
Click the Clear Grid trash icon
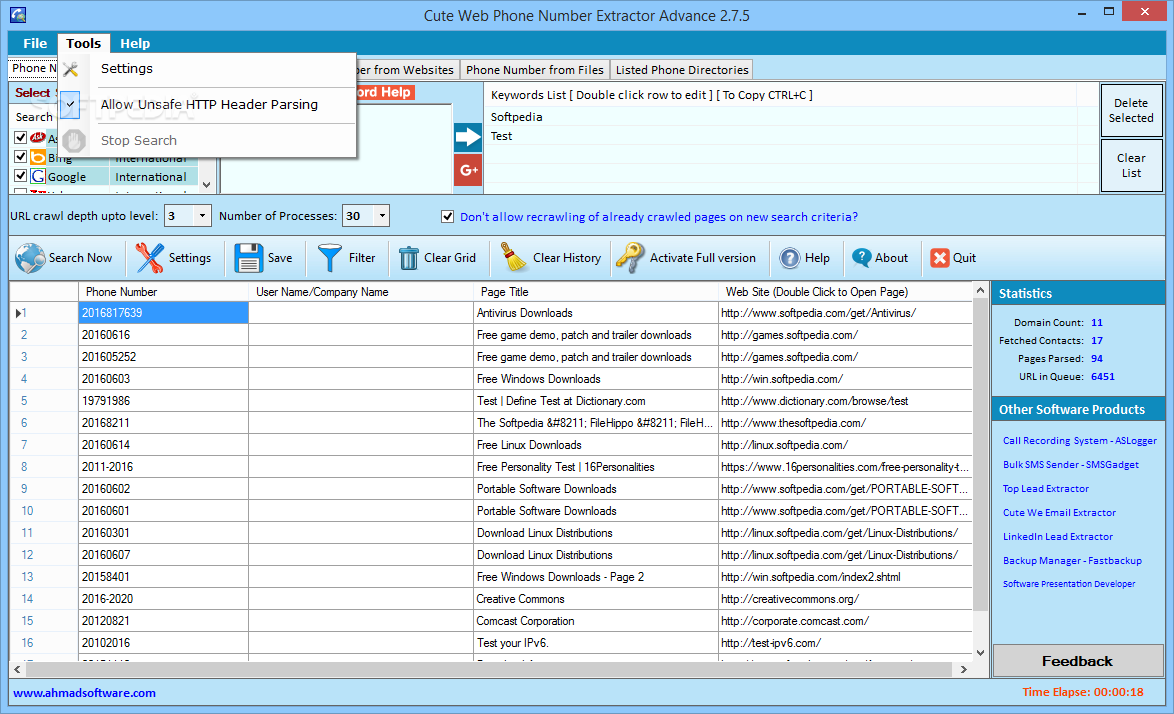(408, 258)
